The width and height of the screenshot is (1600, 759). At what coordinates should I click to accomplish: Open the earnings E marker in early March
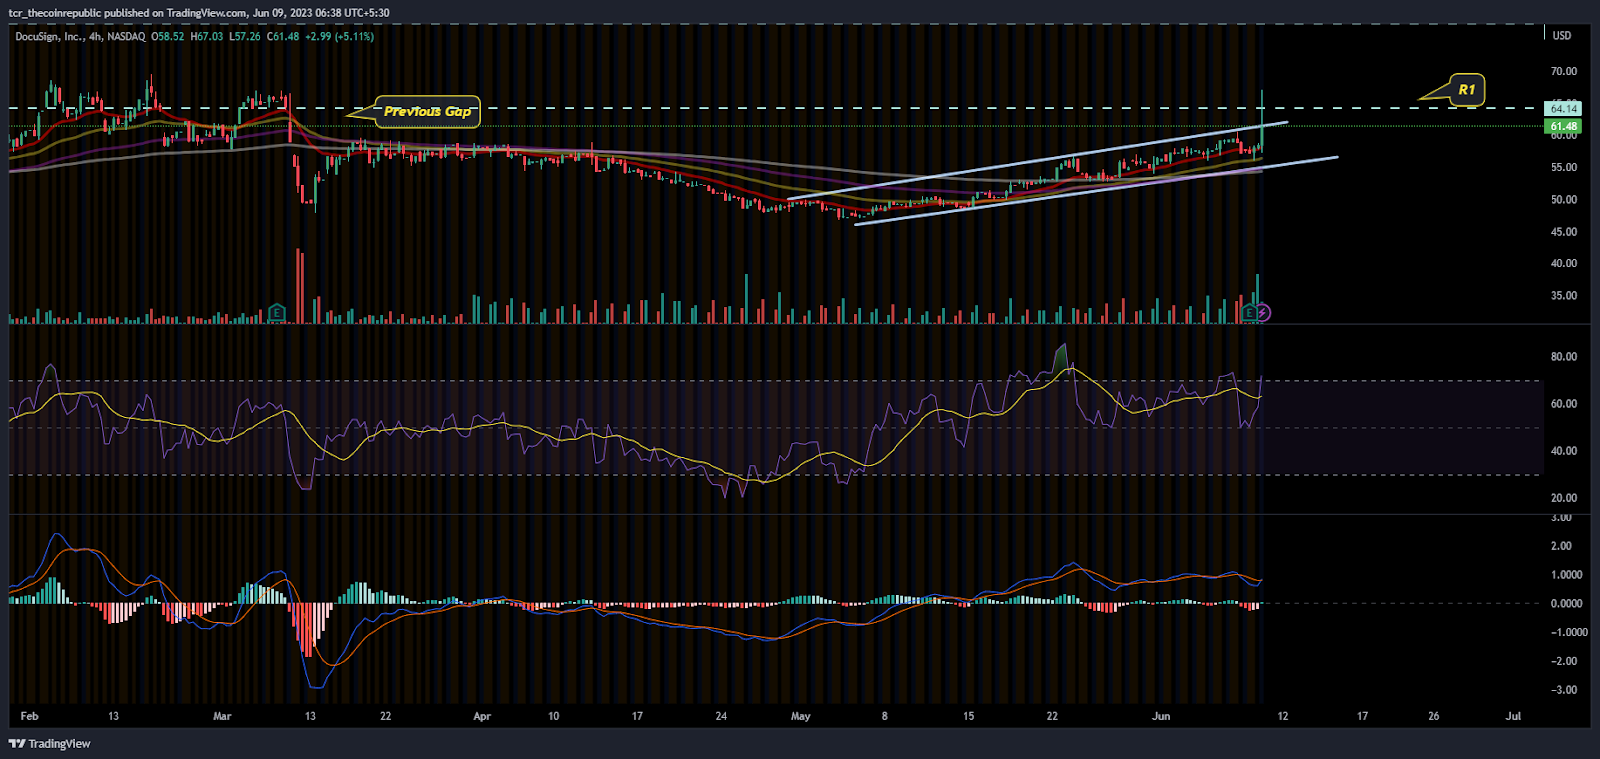coord(277,313)
